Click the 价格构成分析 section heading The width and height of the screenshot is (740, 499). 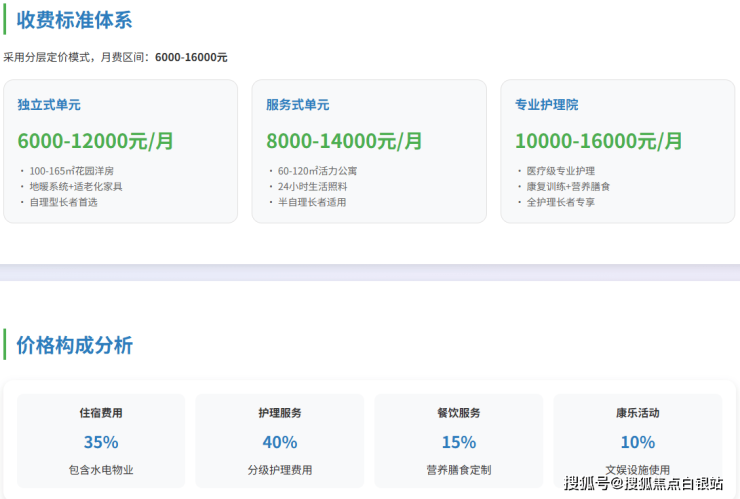coord(74,346)
